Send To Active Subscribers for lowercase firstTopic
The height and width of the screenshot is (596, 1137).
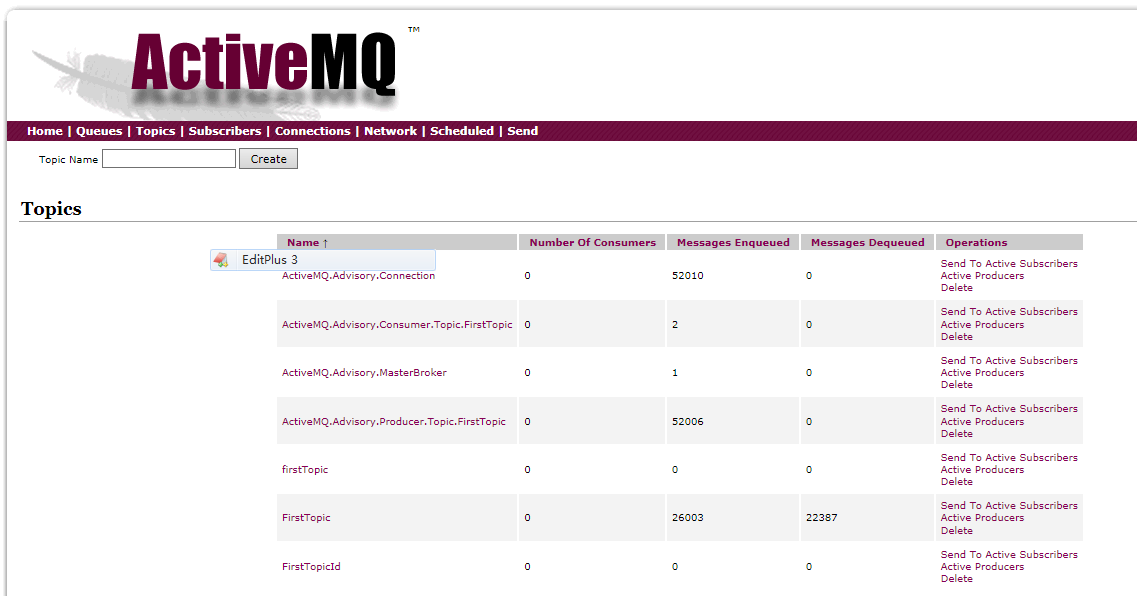pos(1009,458)
